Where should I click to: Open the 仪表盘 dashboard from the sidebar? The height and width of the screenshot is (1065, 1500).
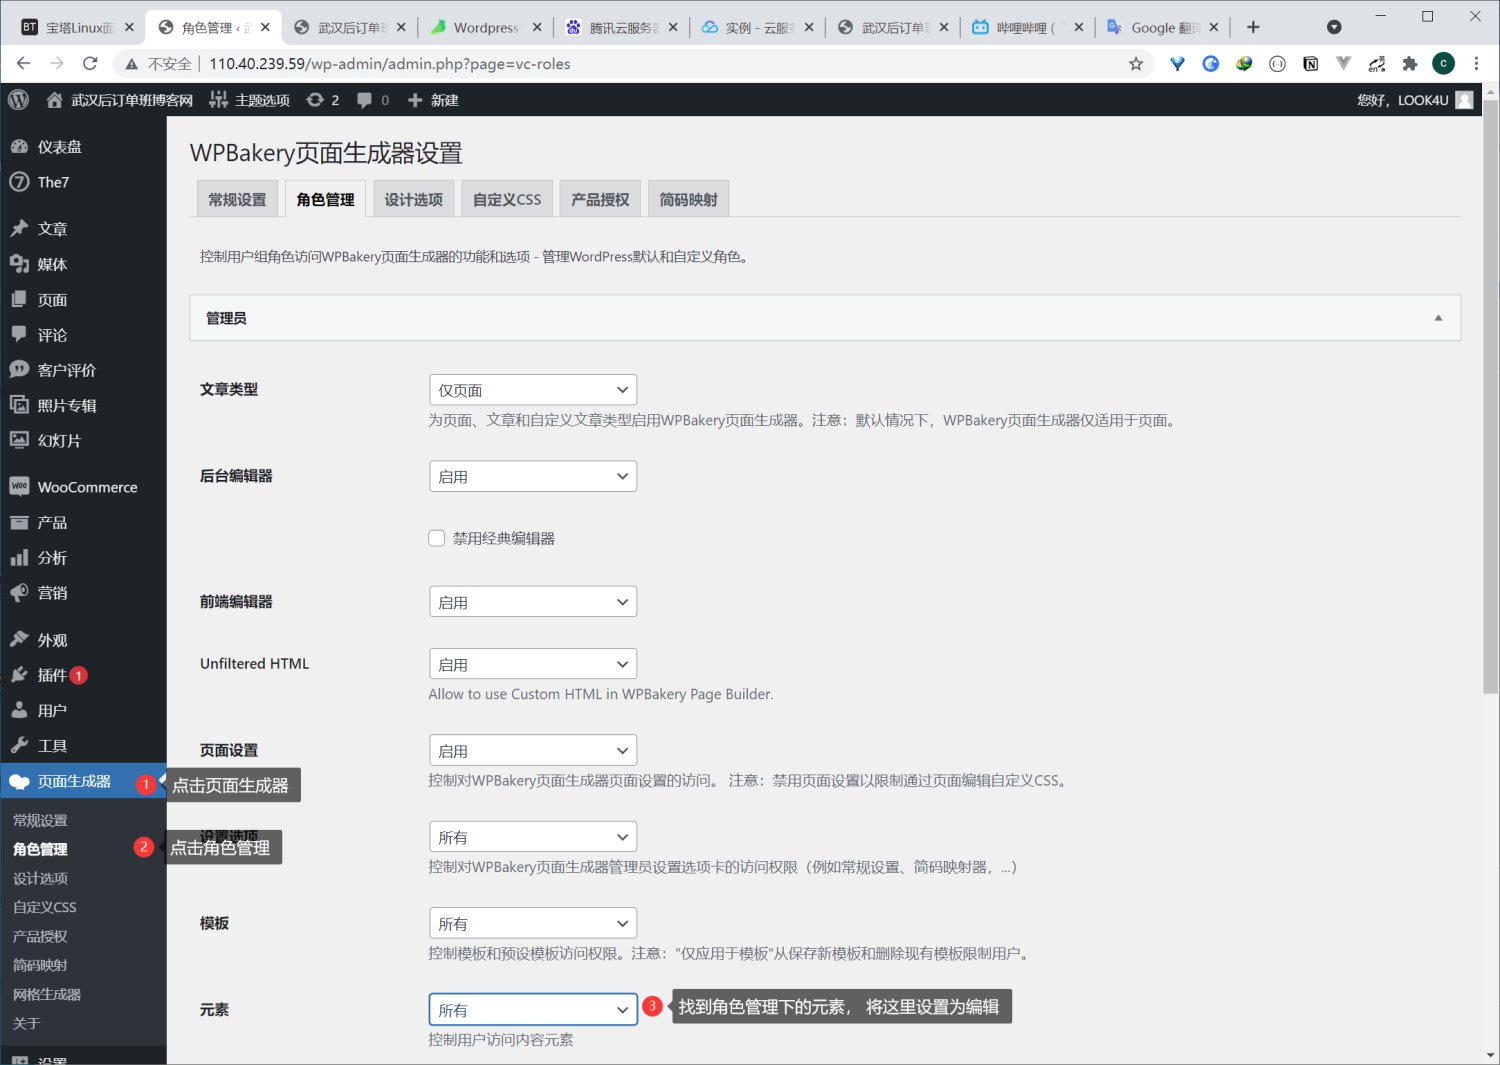click(55, 145)
